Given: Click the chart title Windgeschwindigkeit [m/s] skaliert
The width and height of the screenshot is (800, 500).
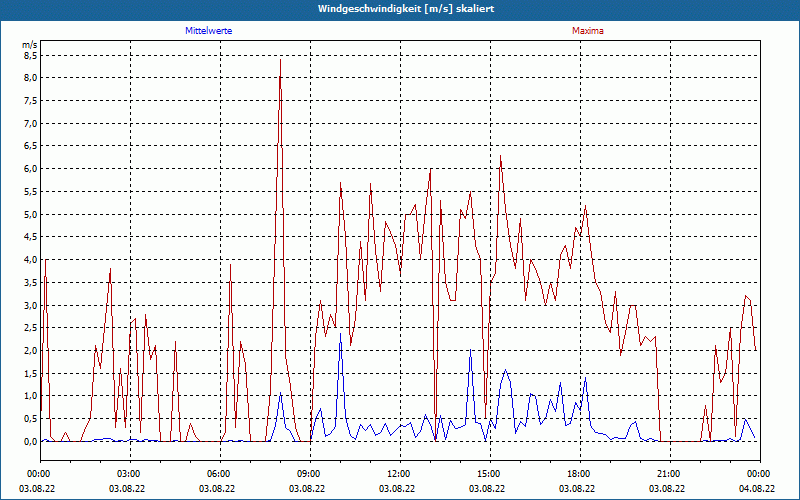Looking at the screenshot, I should (x=406, y=9).
